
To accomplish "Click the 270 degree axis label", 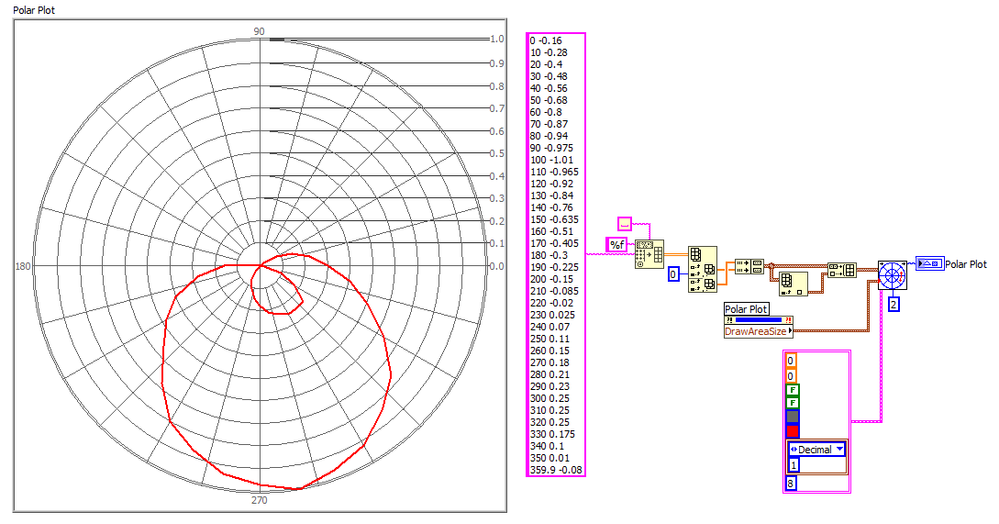I will 259,500.
